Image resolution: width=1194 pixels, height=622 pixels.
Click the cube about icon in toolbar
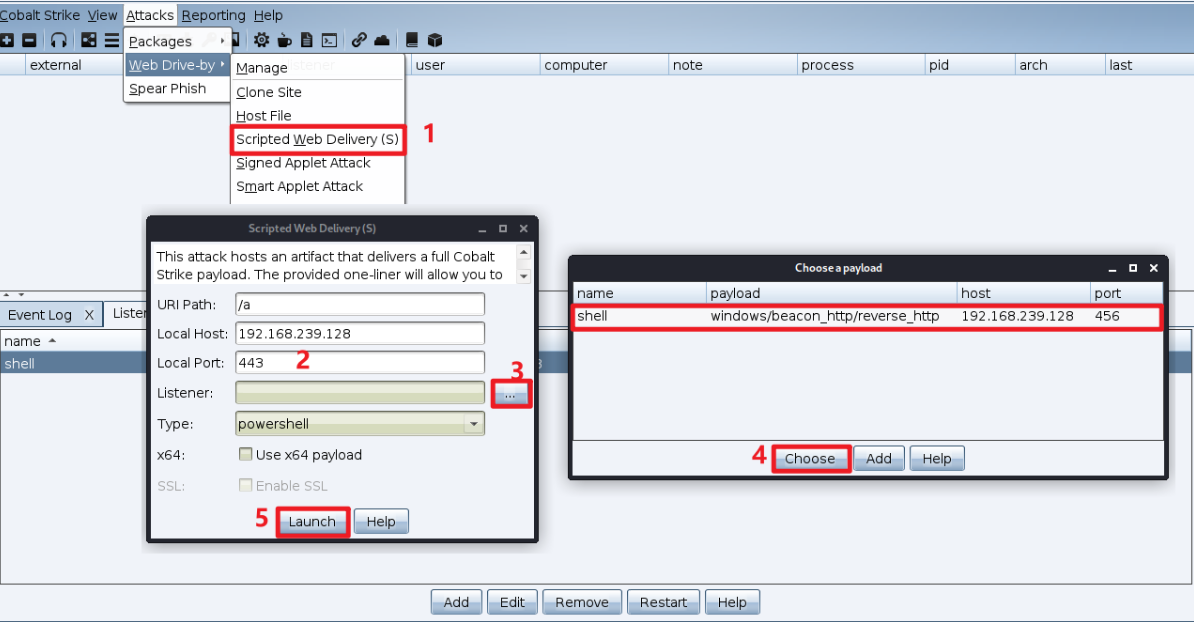pos(435,40)
